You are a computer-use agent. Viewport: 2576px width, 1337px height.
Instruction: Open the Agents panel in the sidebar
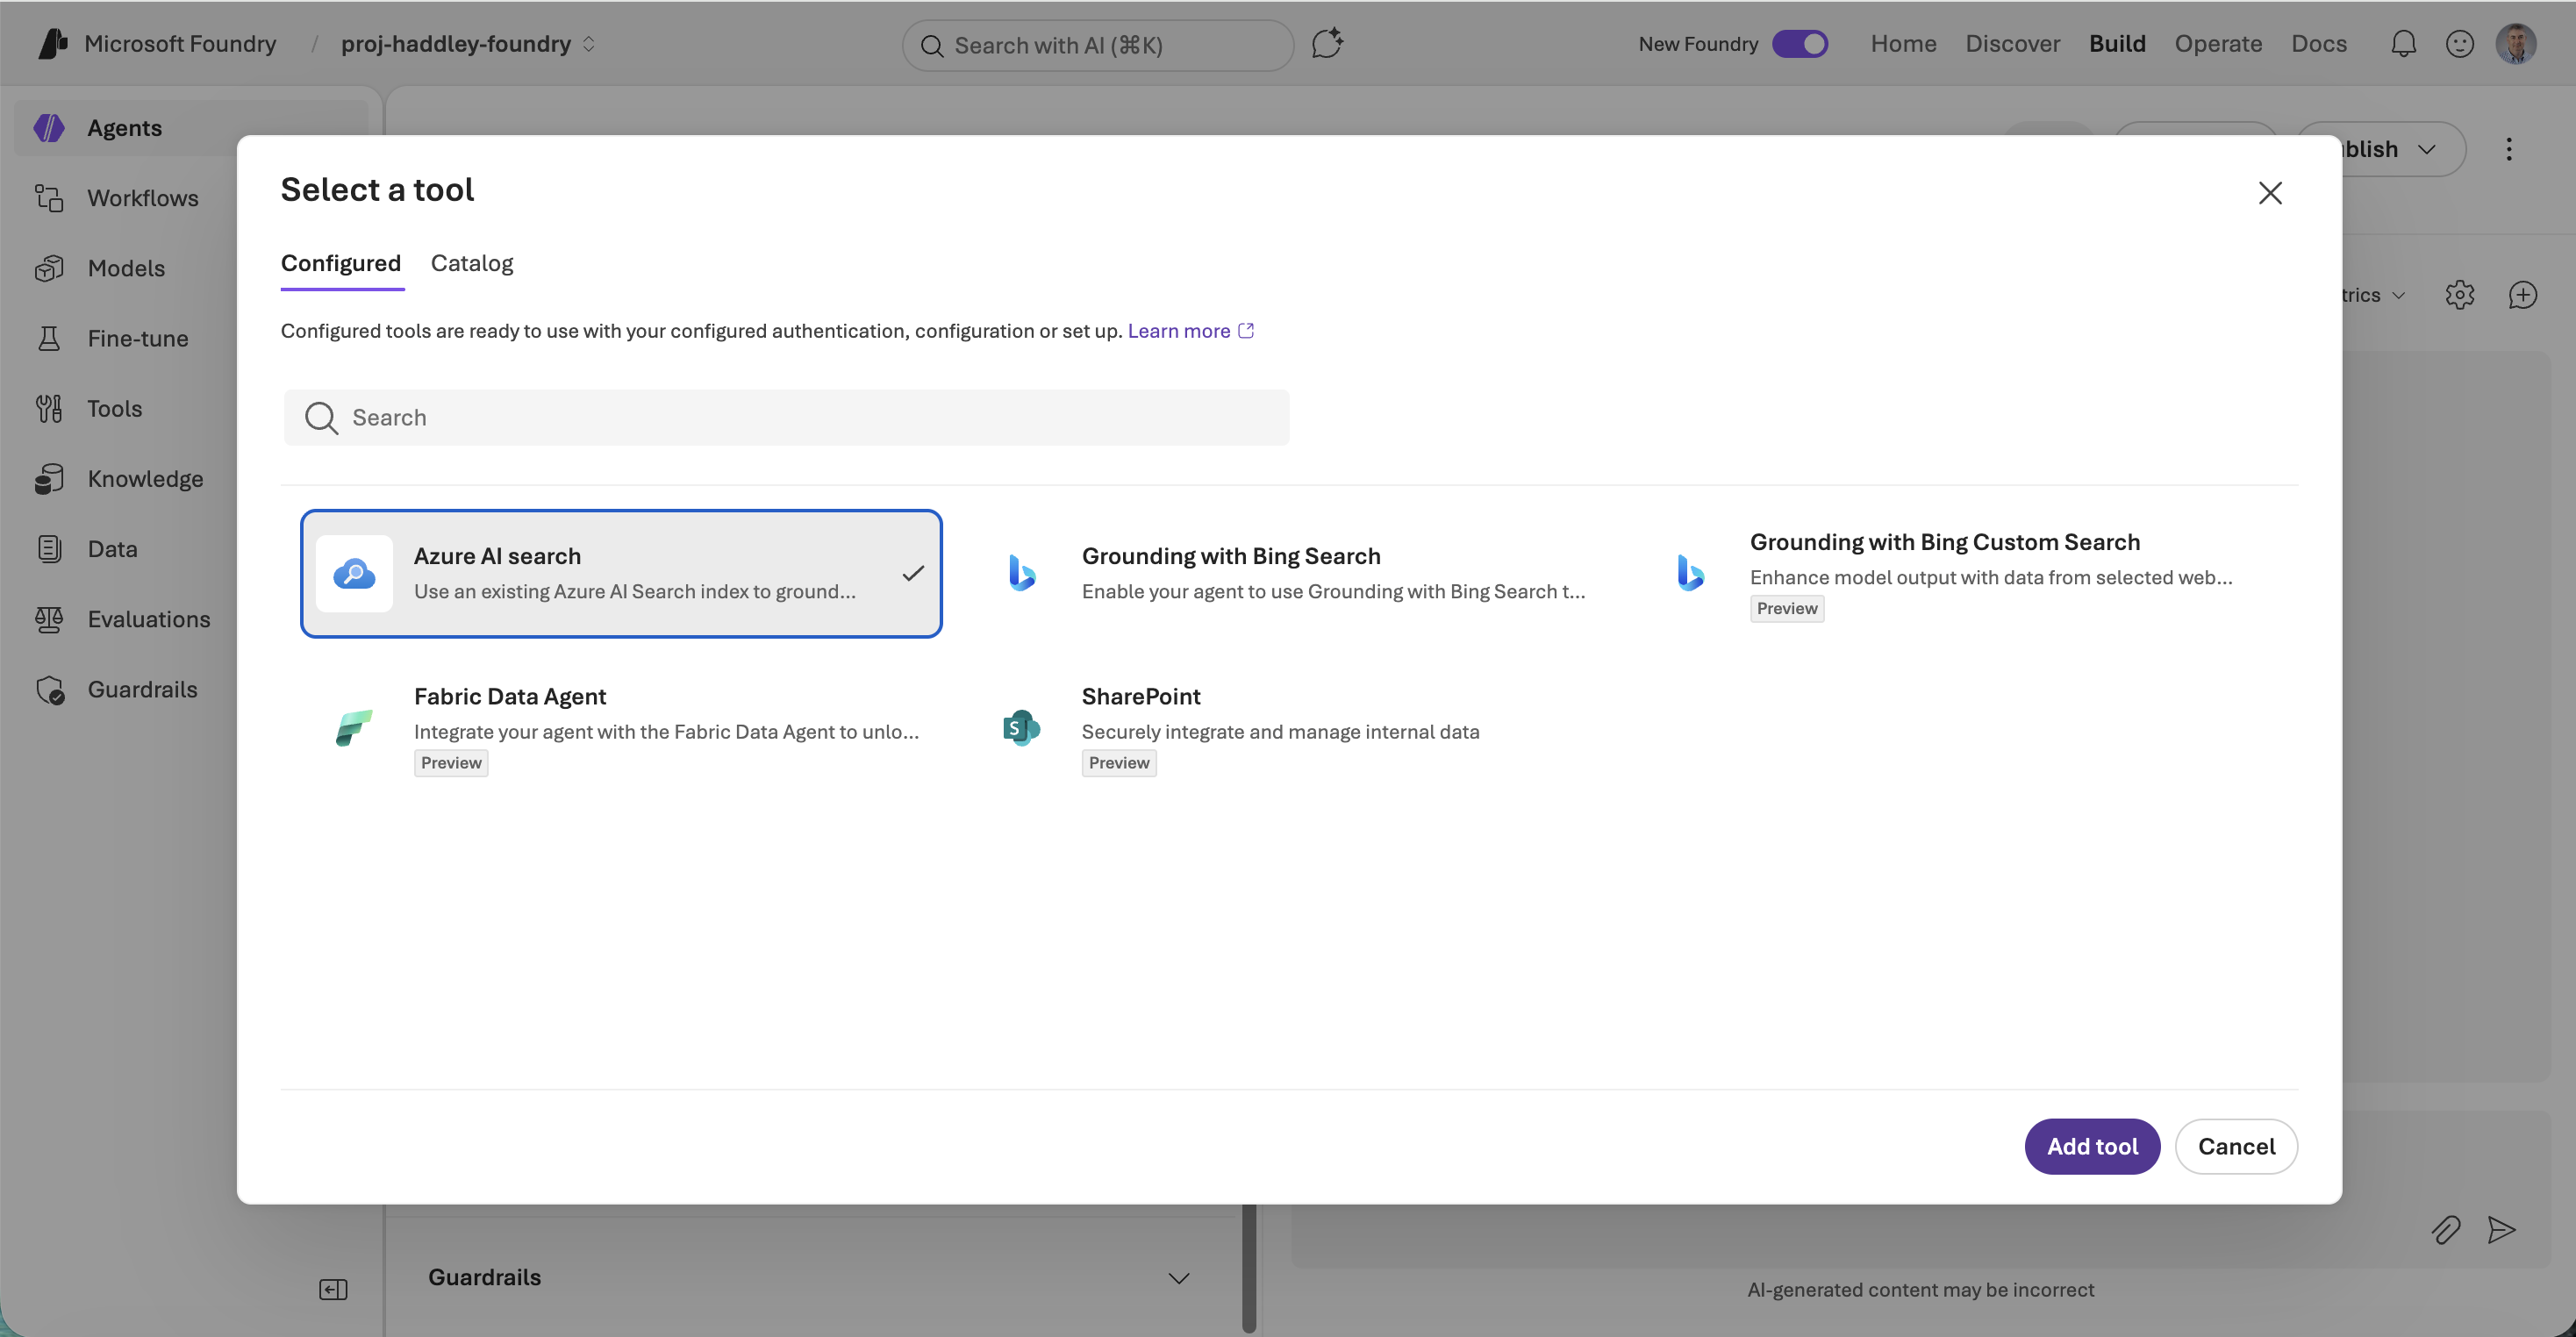pyautogui.click(x=124, y=128)
